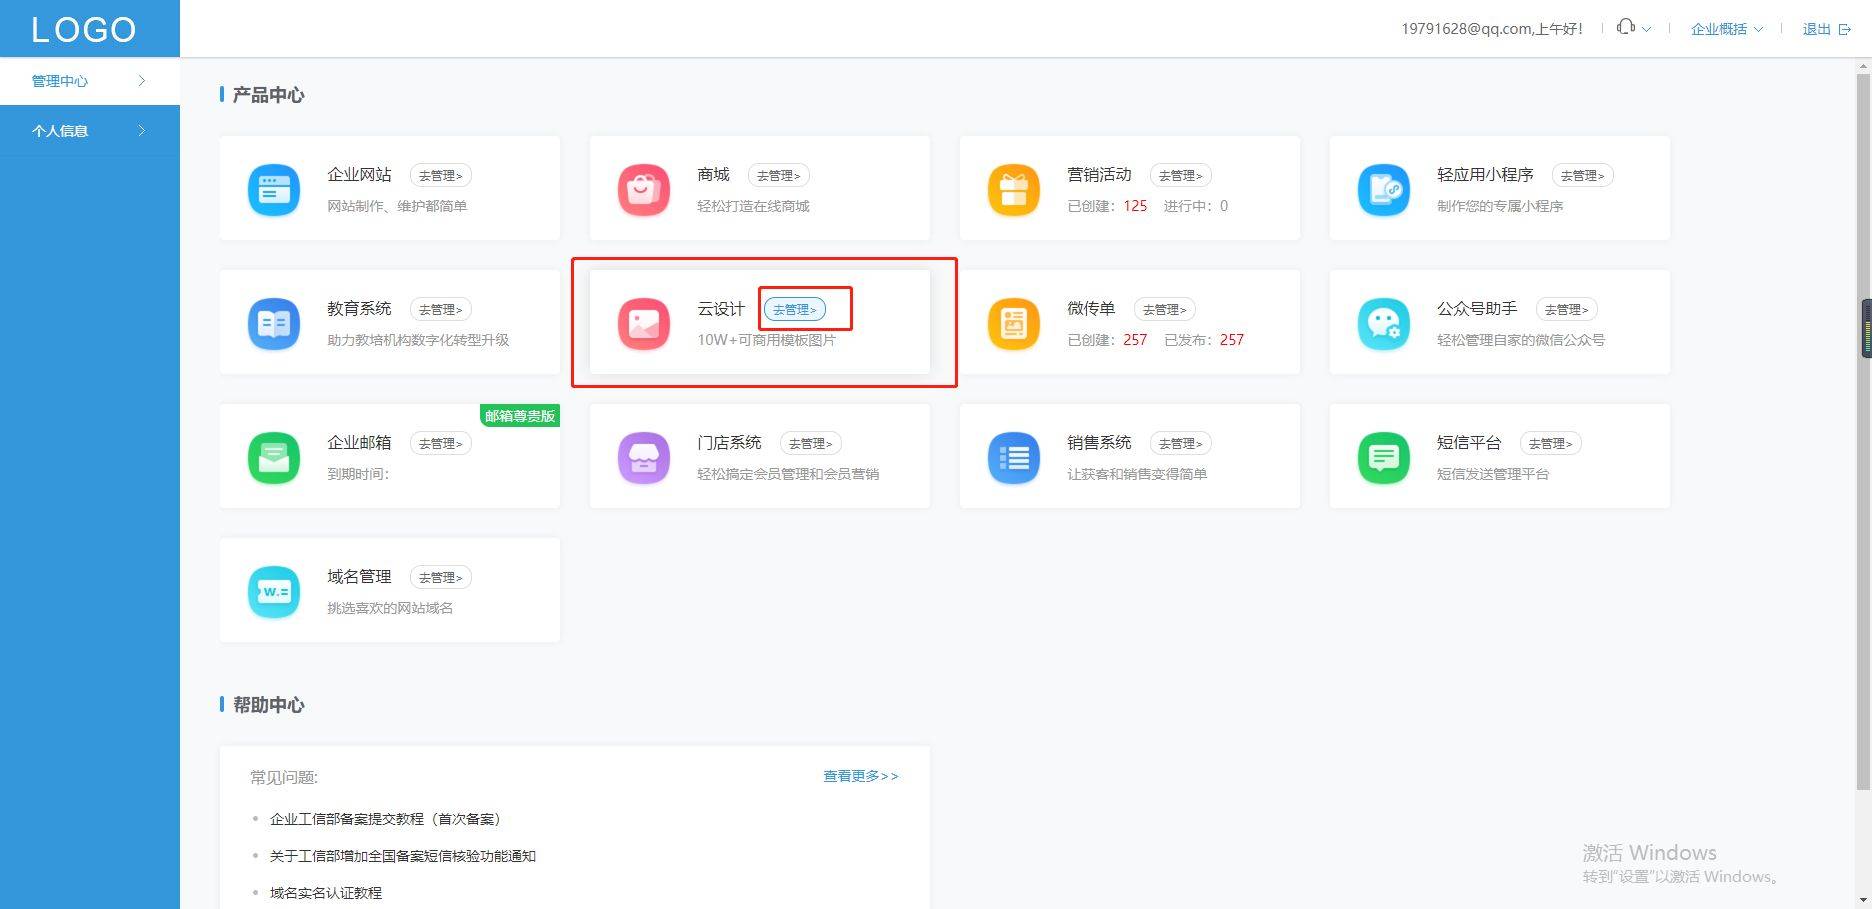Click the 公众号助手 chat icon
This screenshot has width=1872, height=909.
pyautogui.click(x=1383, y=323)
